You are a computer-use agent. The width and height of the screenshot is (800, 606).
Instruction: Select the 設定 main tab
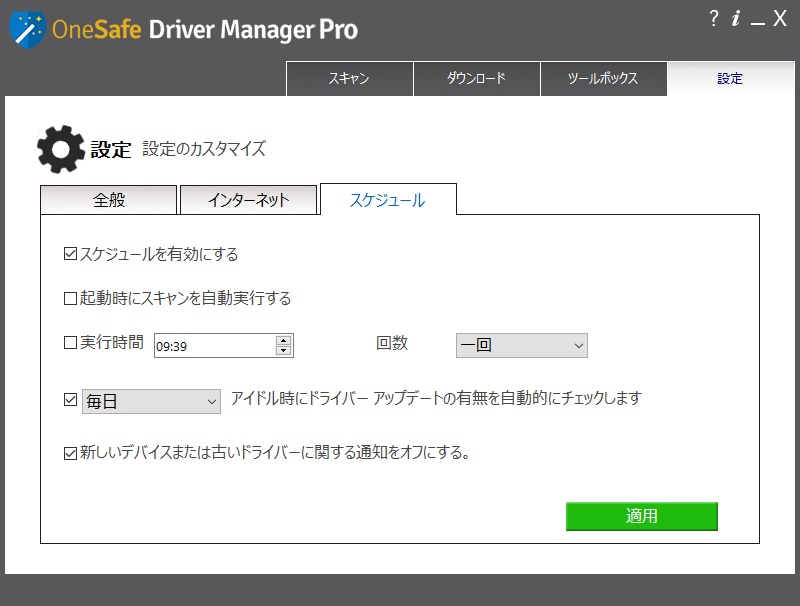pyautogui.click(x=731, y=79)
